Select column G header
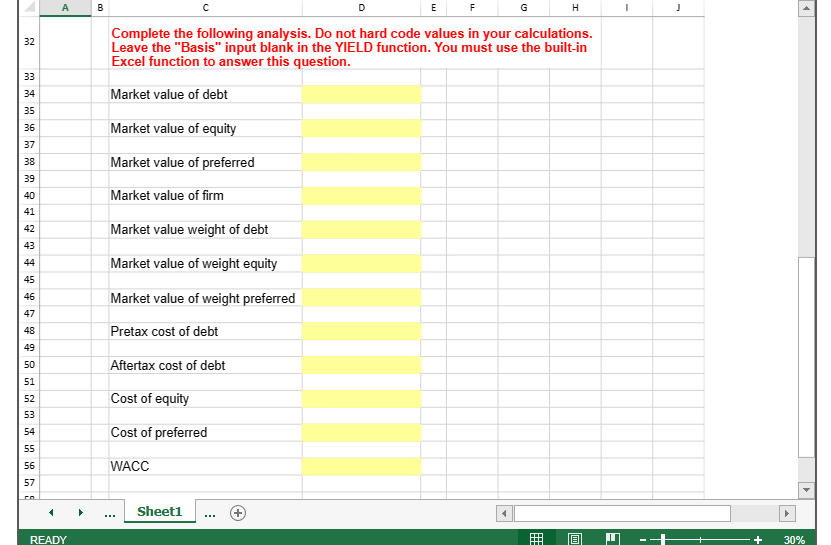This screenshot has height=545, width=831. pos(524,8)
